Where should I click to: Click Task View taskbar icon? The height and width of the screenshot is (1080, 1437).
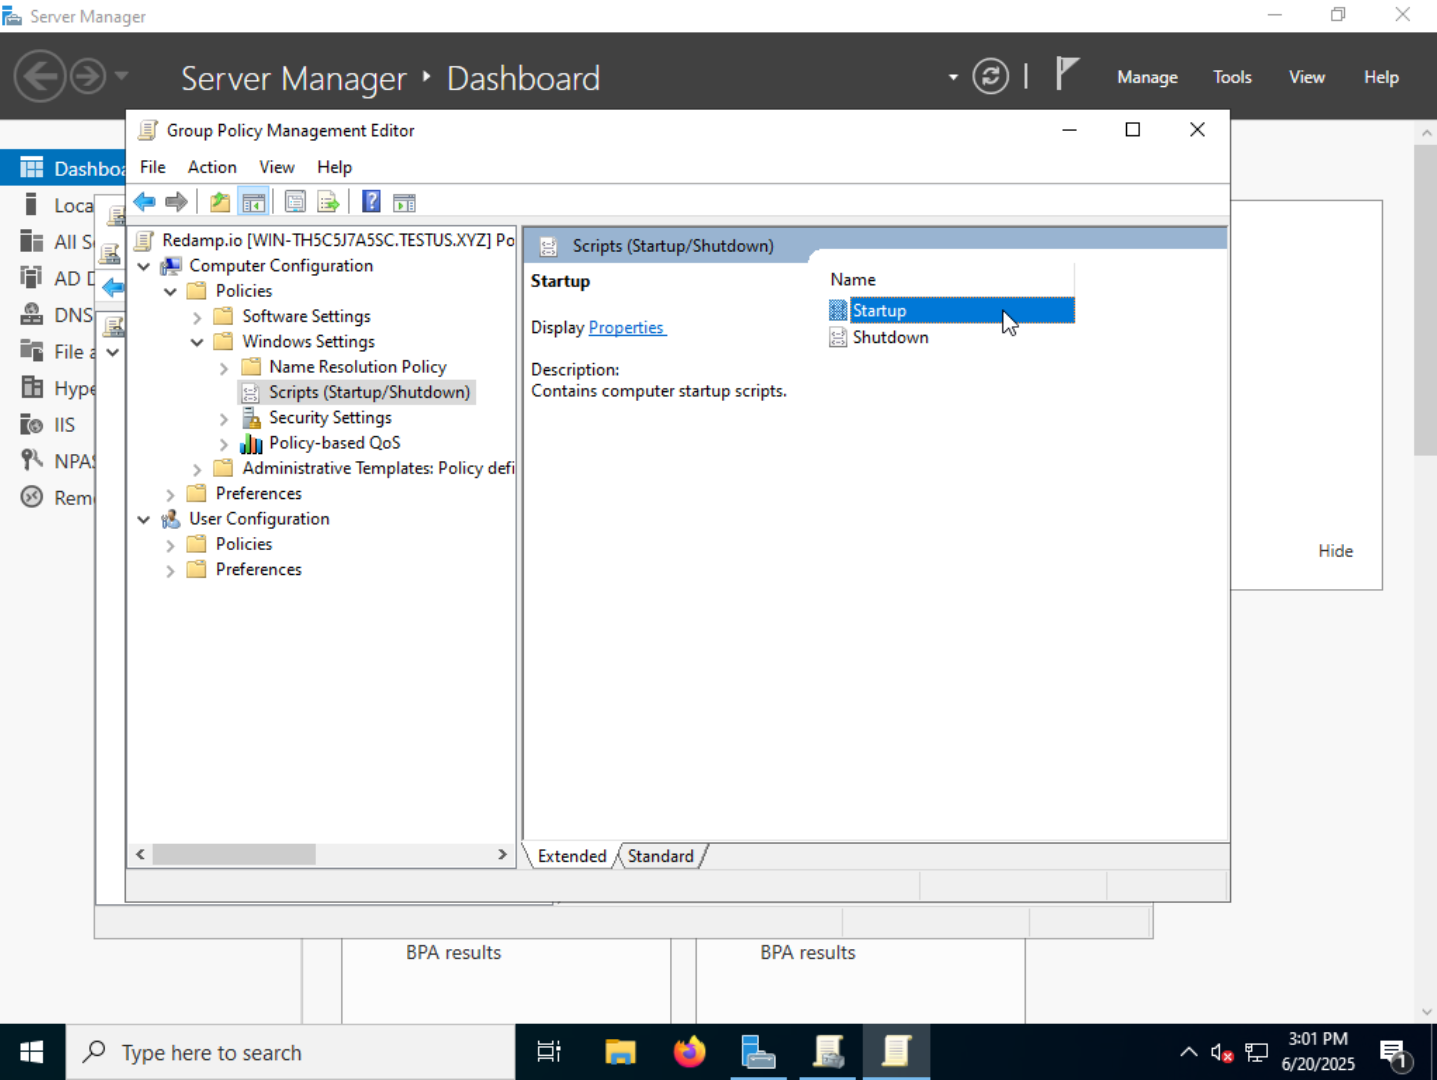(549, 1052)
